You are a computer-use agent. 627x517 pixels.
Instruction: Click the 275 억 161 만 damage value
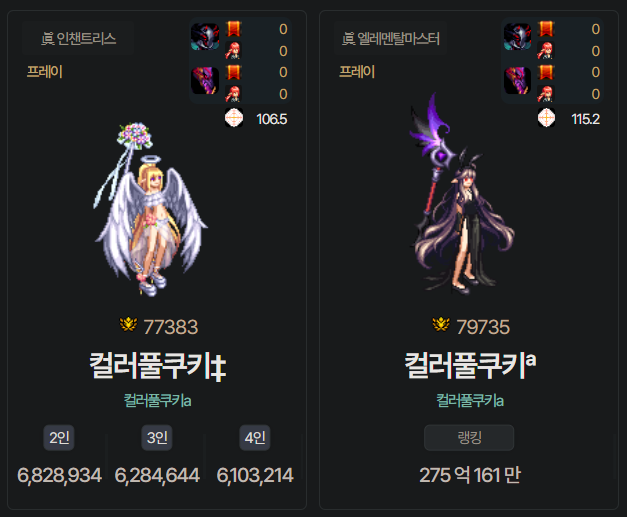pos(470,475)
